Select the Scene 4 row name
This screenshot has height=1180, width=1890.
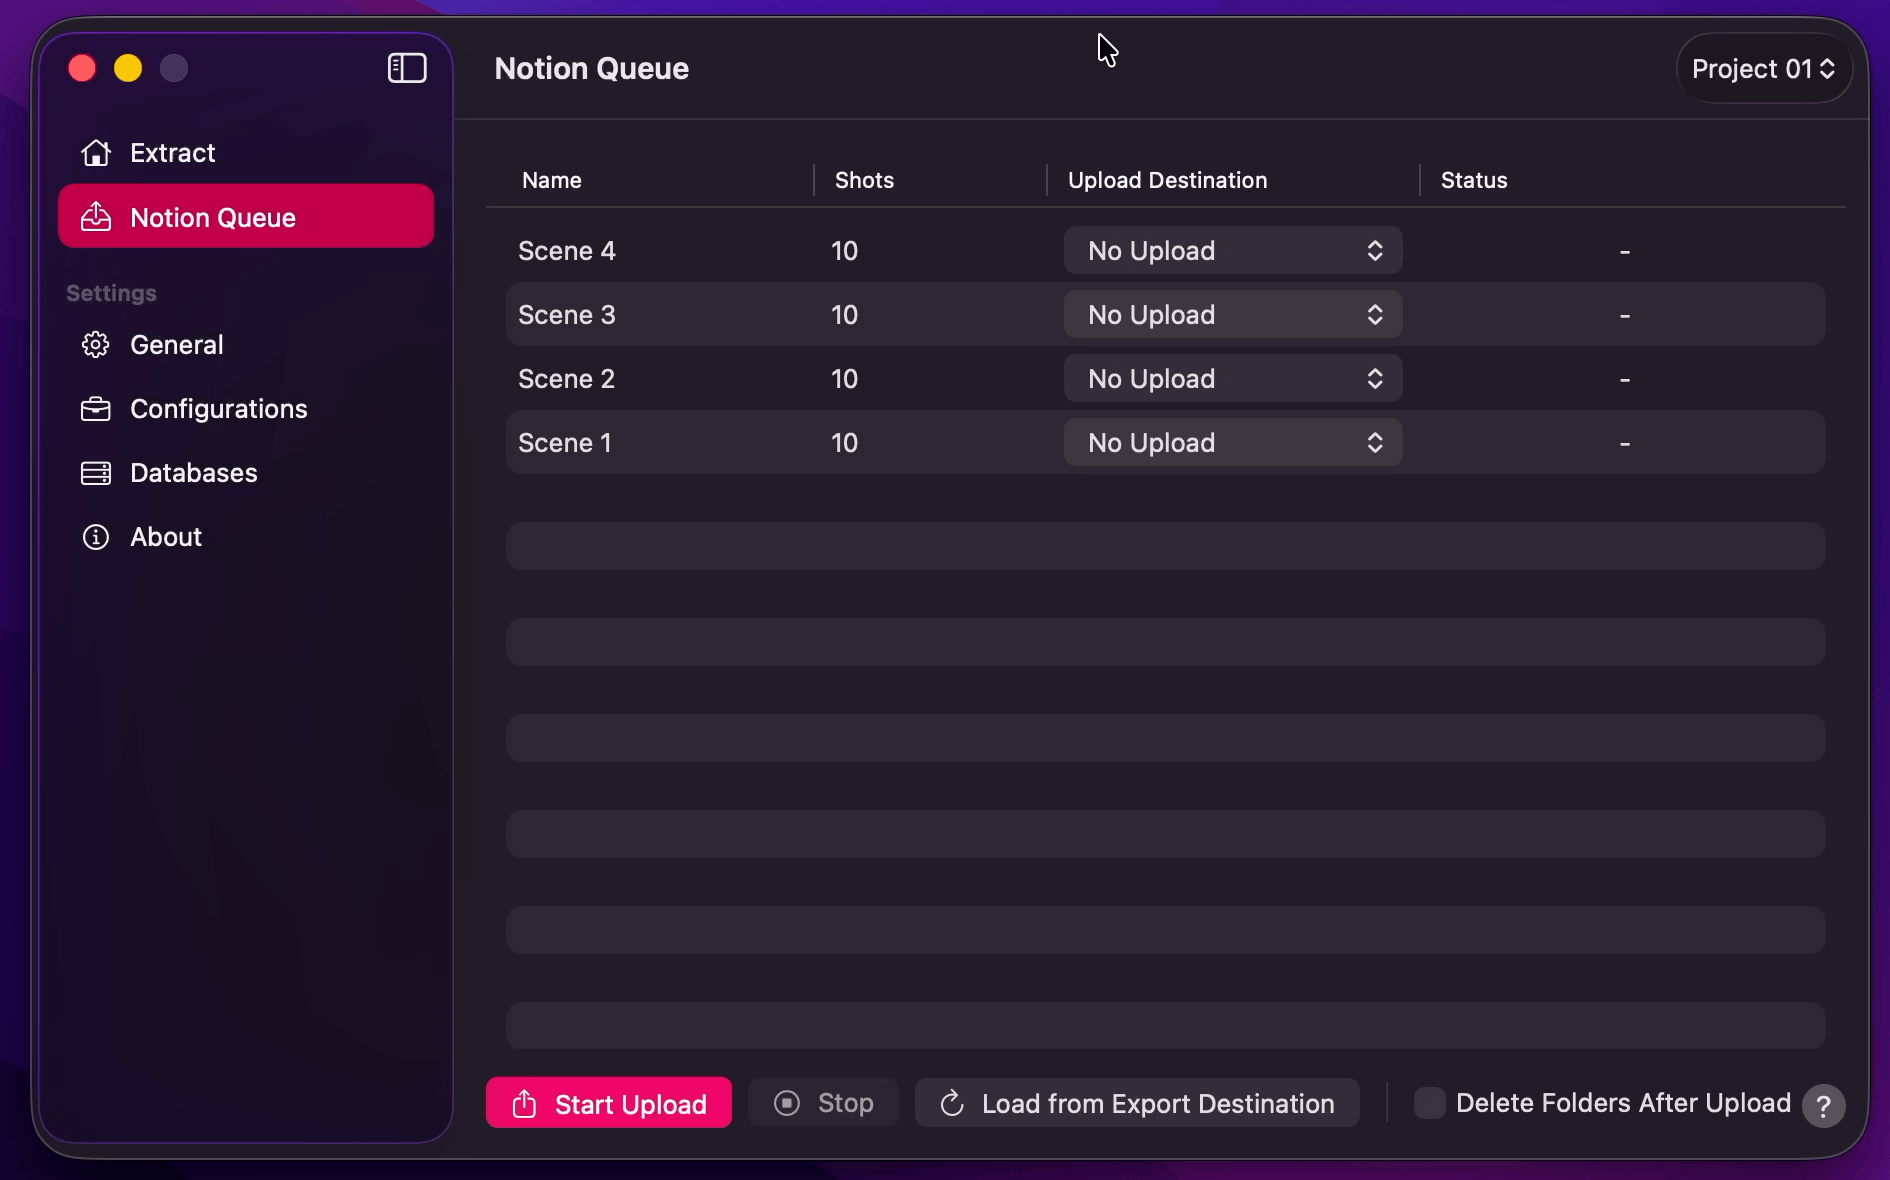pyautogui.click(x=566, y=251)
